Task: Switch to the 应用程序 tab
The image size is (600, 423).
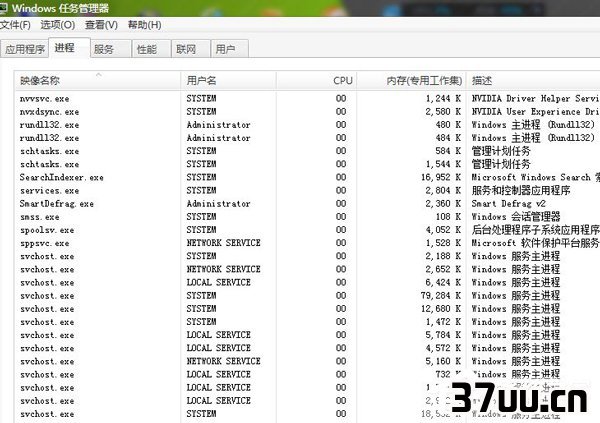Action: pos(25,49)
